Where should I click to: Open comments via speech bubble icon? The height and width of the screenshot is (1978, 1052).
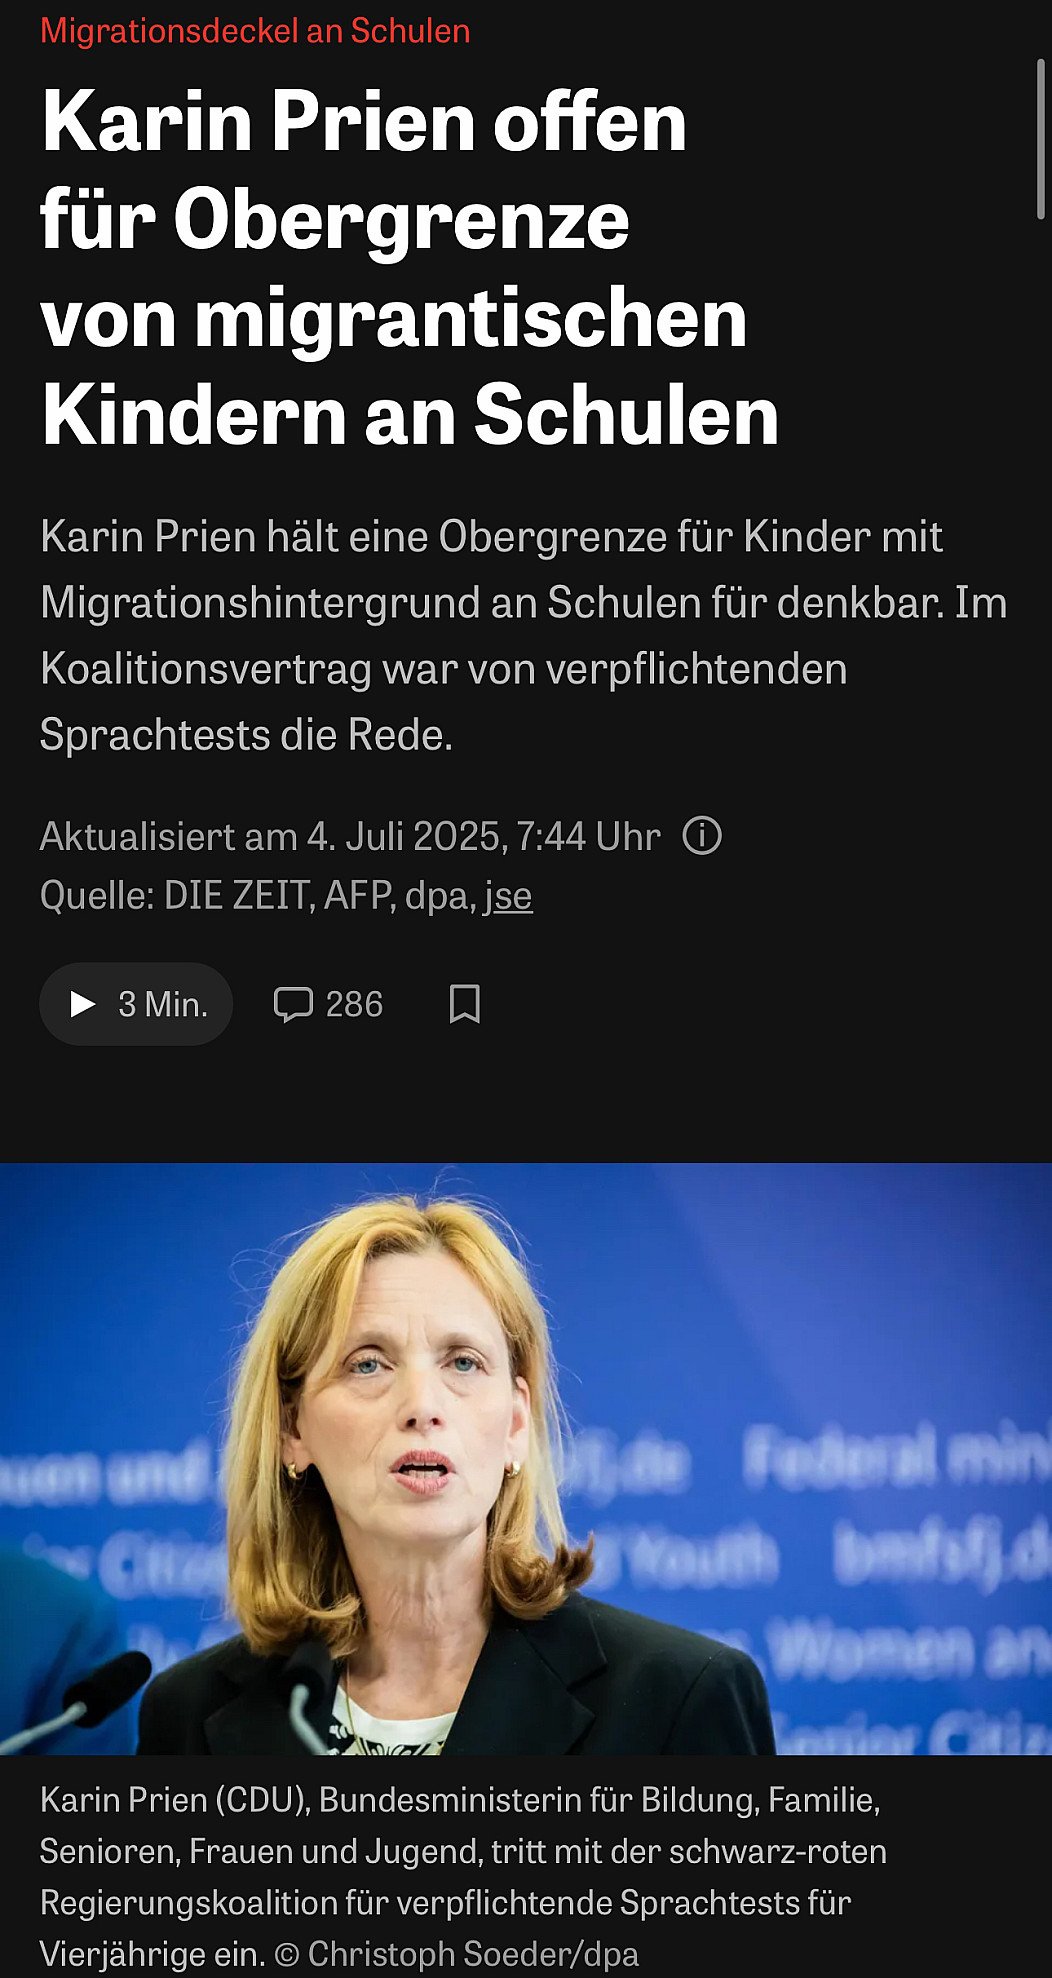pyautogui.click(x=293, y=1004)
